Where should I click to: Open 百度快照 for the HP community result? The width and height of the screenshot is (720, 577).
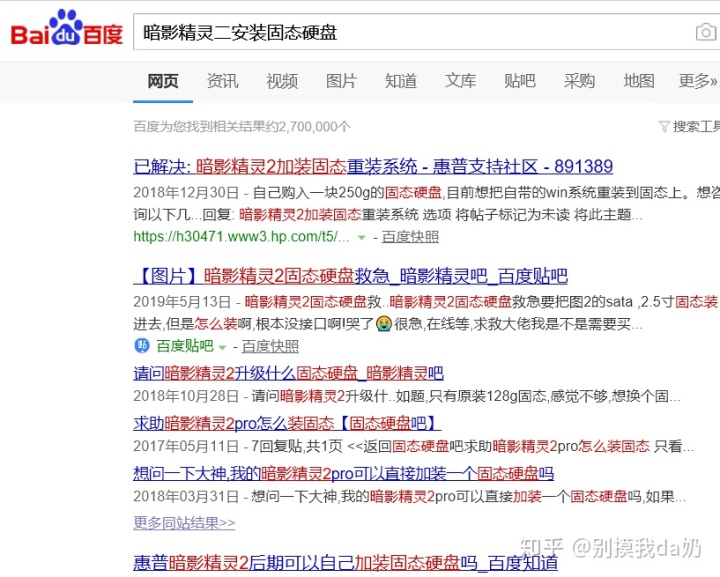[x=410, y=237]
